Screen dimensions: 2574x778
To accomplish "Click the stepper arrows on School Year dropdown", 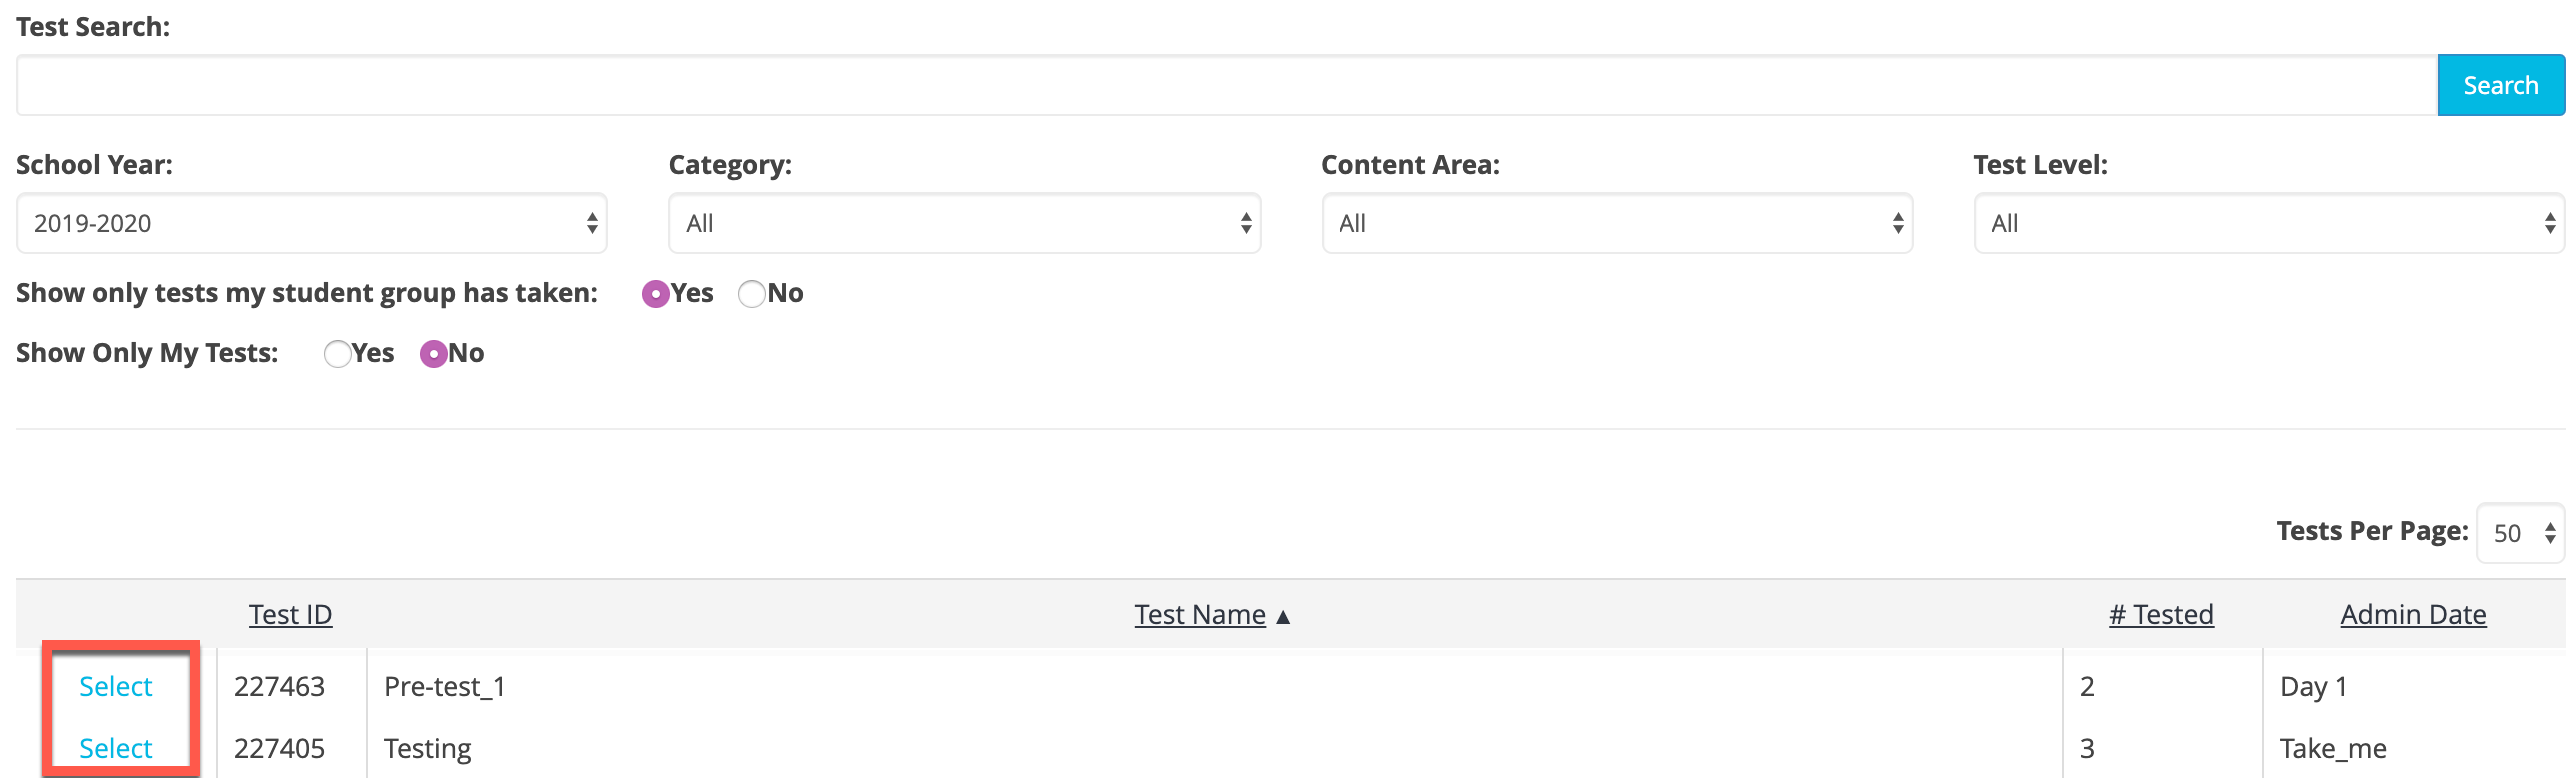I will pos(592,223).
